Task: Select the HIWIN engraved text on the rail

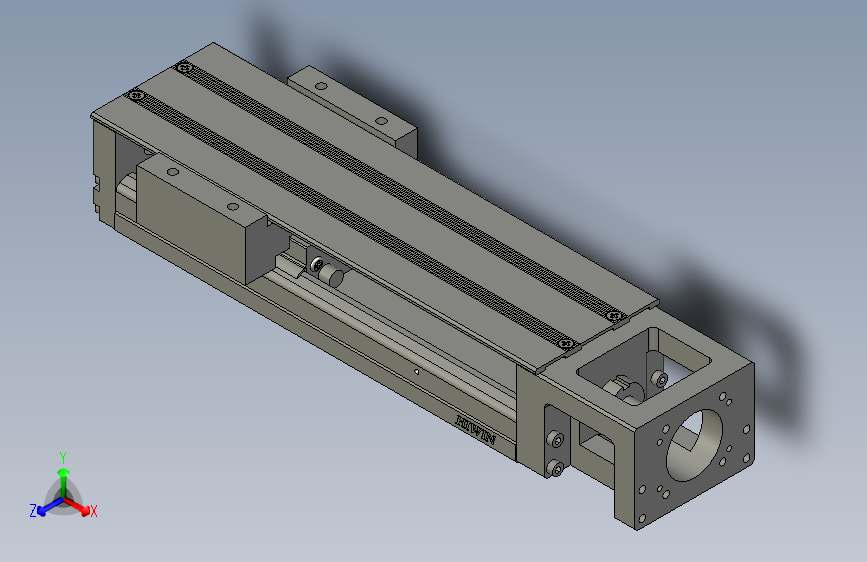Action: 476,430
